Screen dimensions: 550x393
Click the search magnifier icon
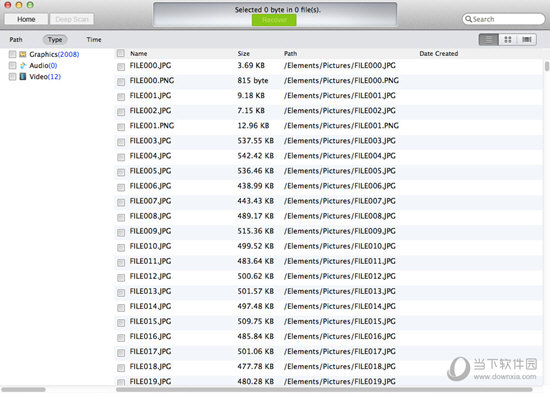pyautogui.click(x=468, y=19)
